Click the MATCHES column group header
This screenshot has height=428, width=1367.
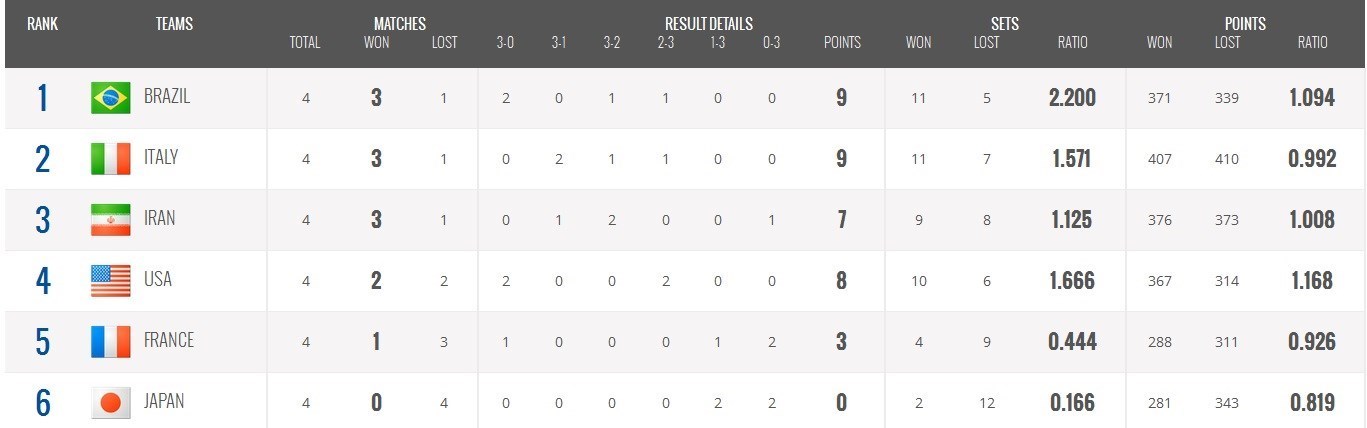[x=399, y=23]
